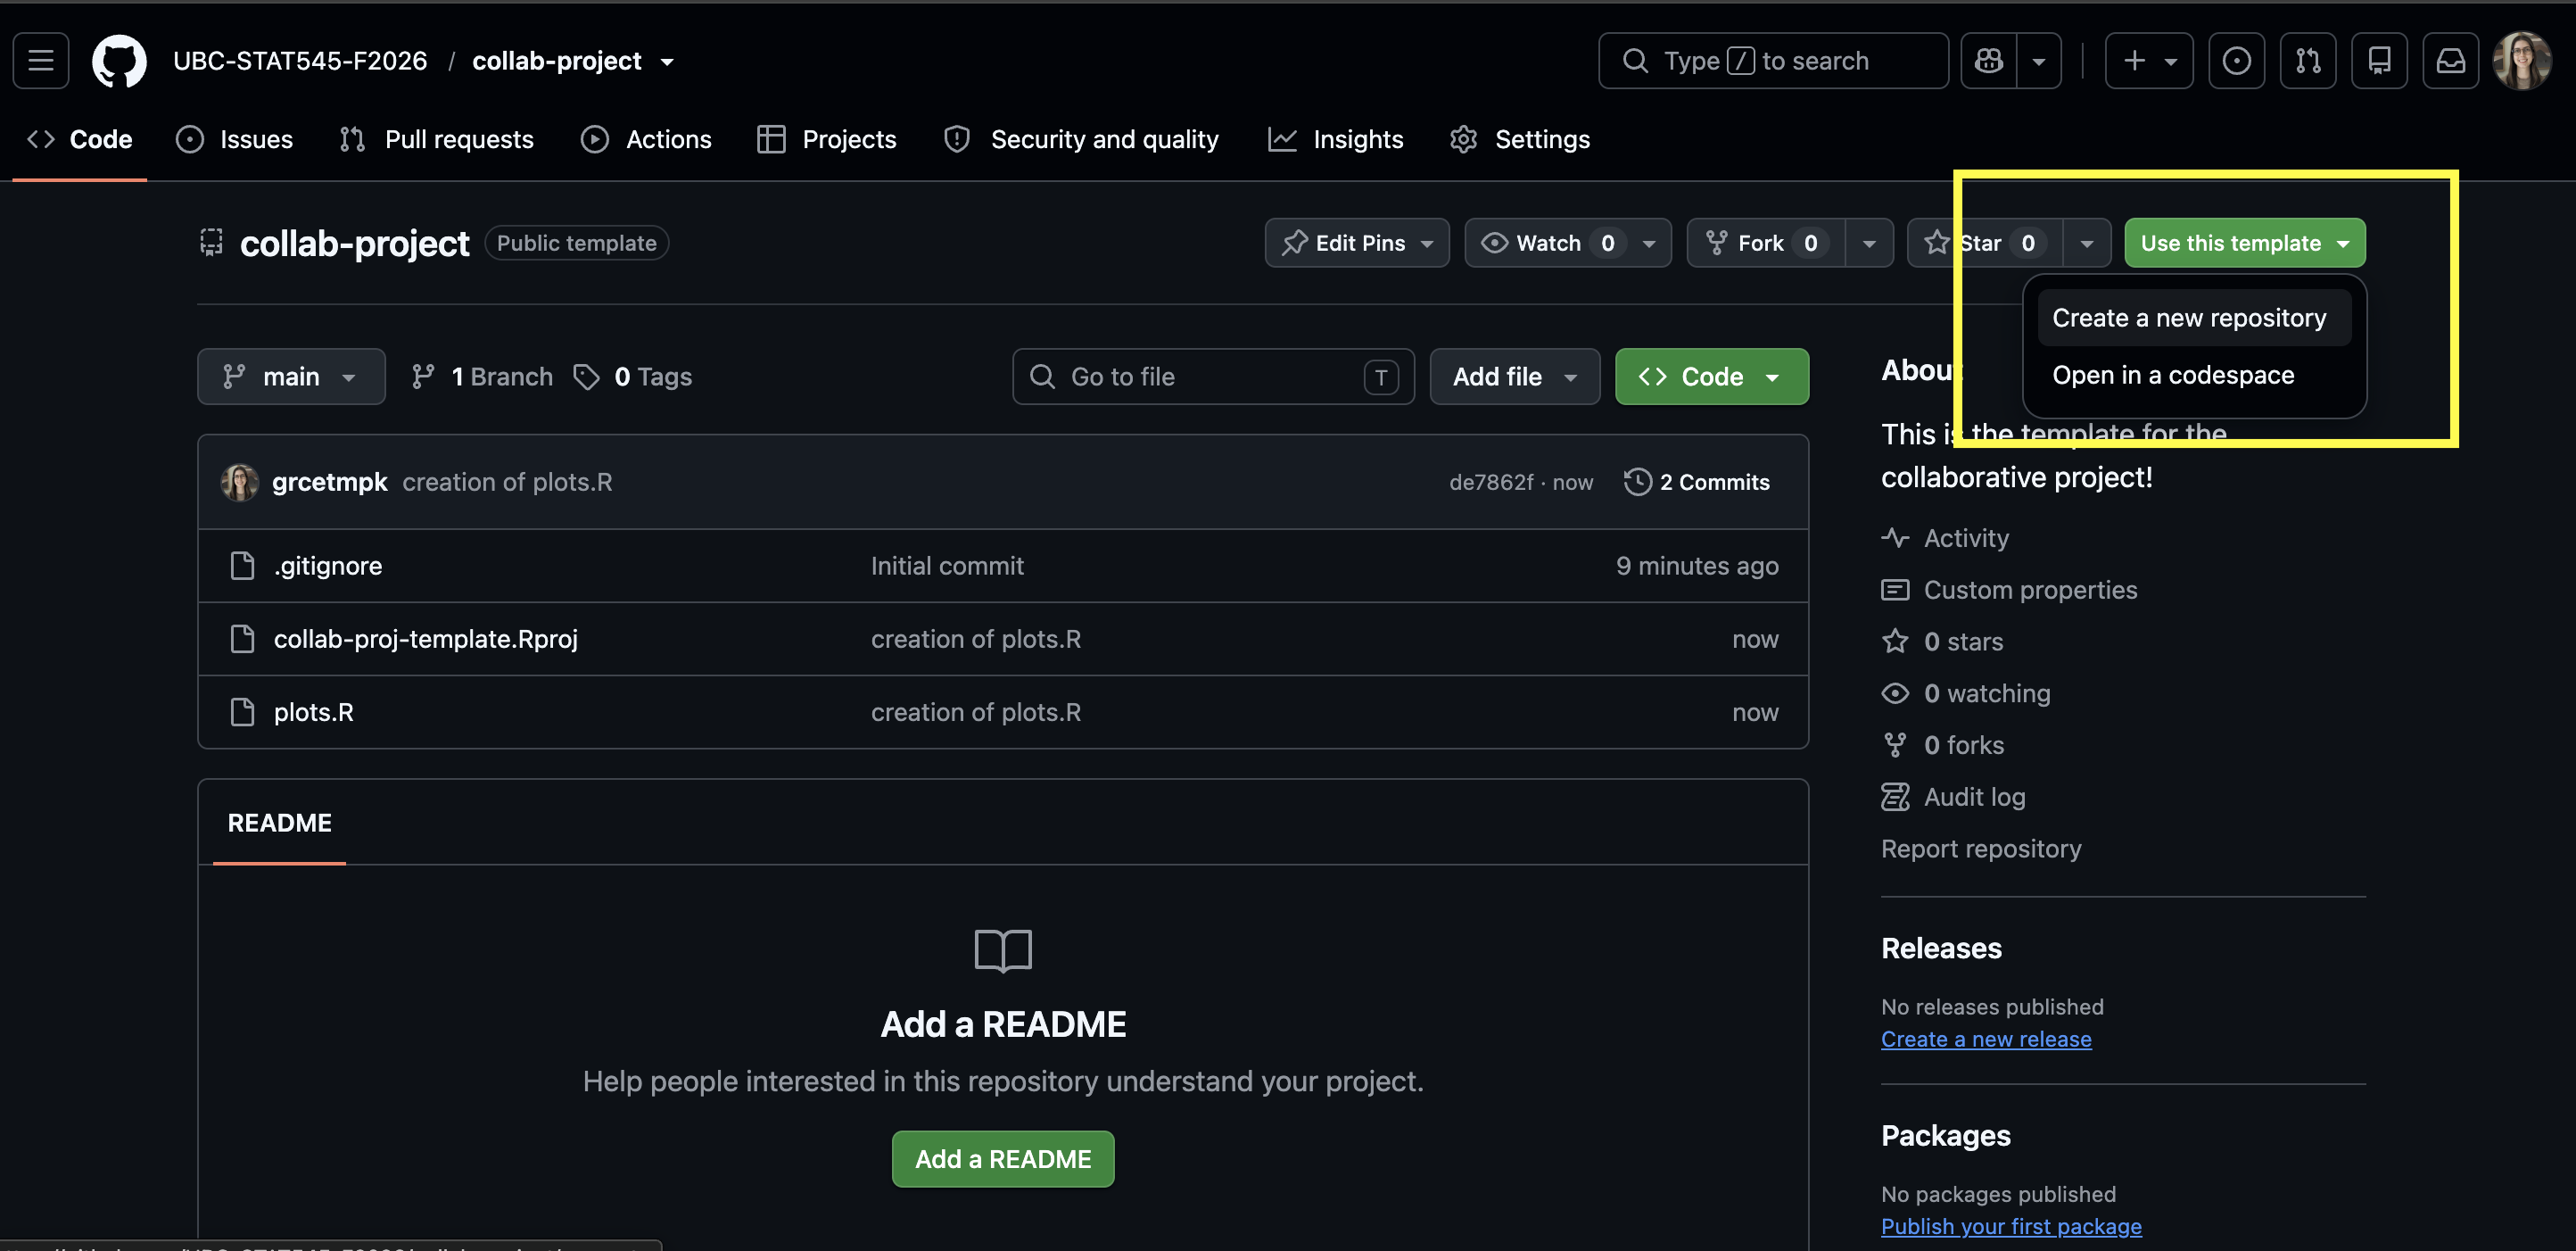Click the grcetmpk commit author avatar

tap(240, 482)
